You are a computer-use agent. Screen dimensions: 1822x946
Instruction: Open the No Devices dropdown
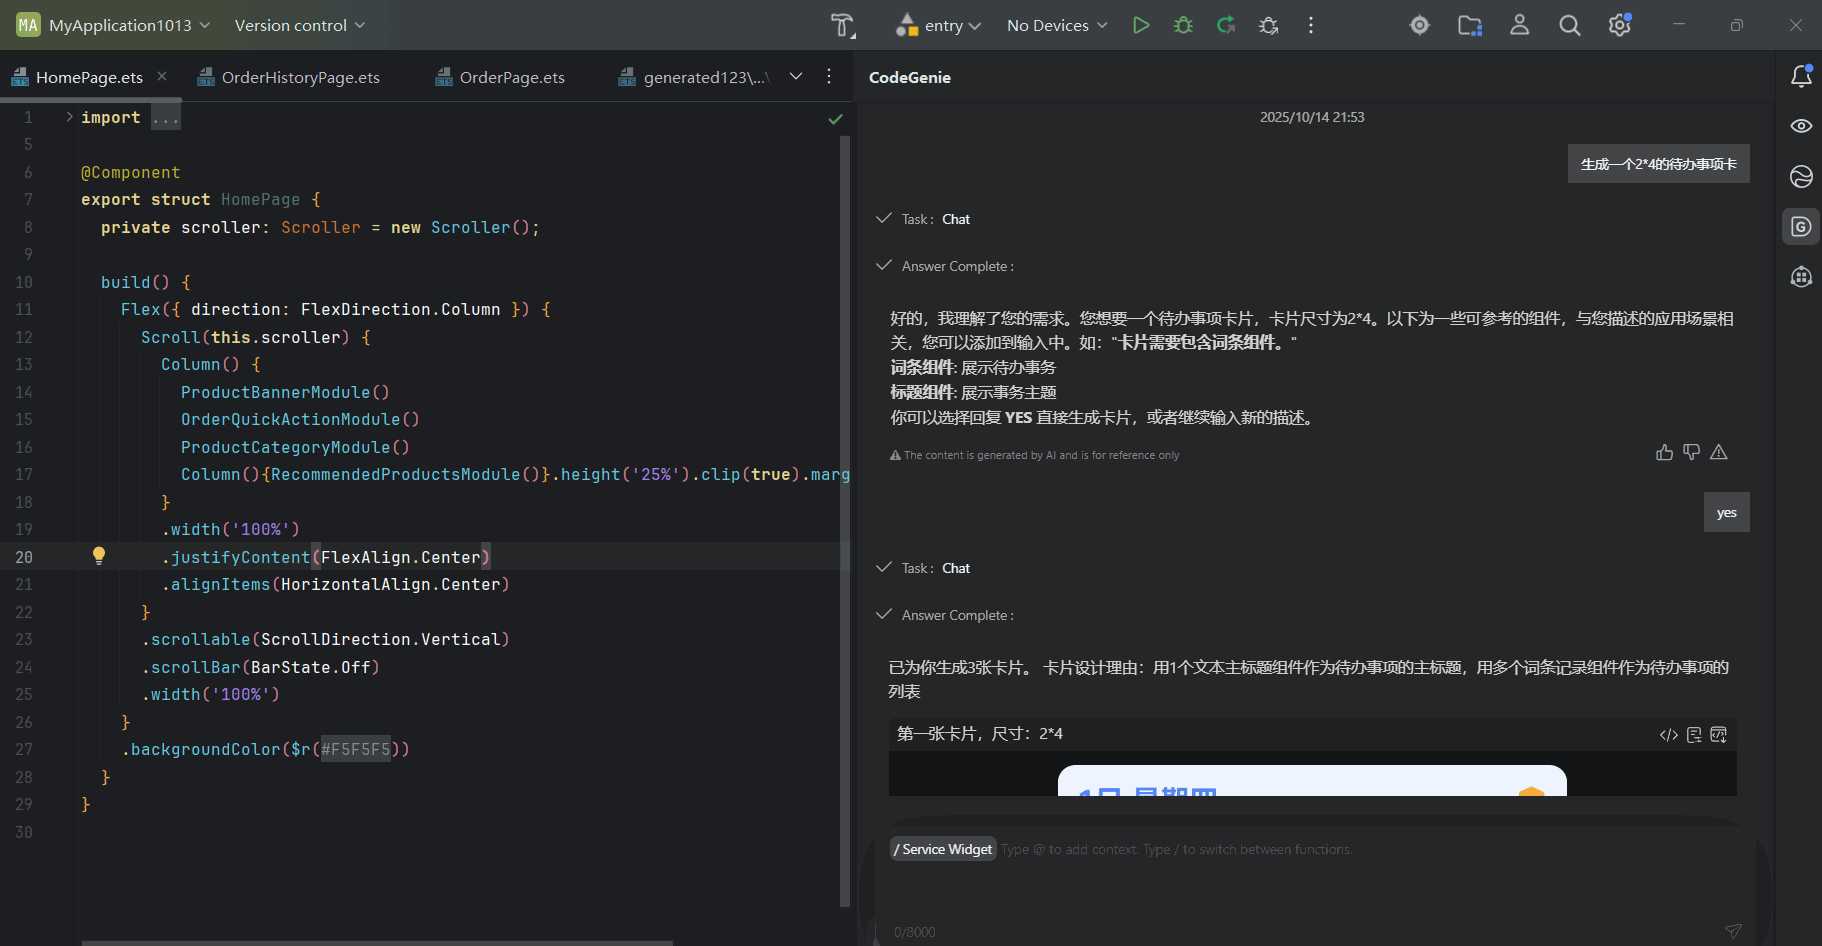click(x=1057, y=25)
